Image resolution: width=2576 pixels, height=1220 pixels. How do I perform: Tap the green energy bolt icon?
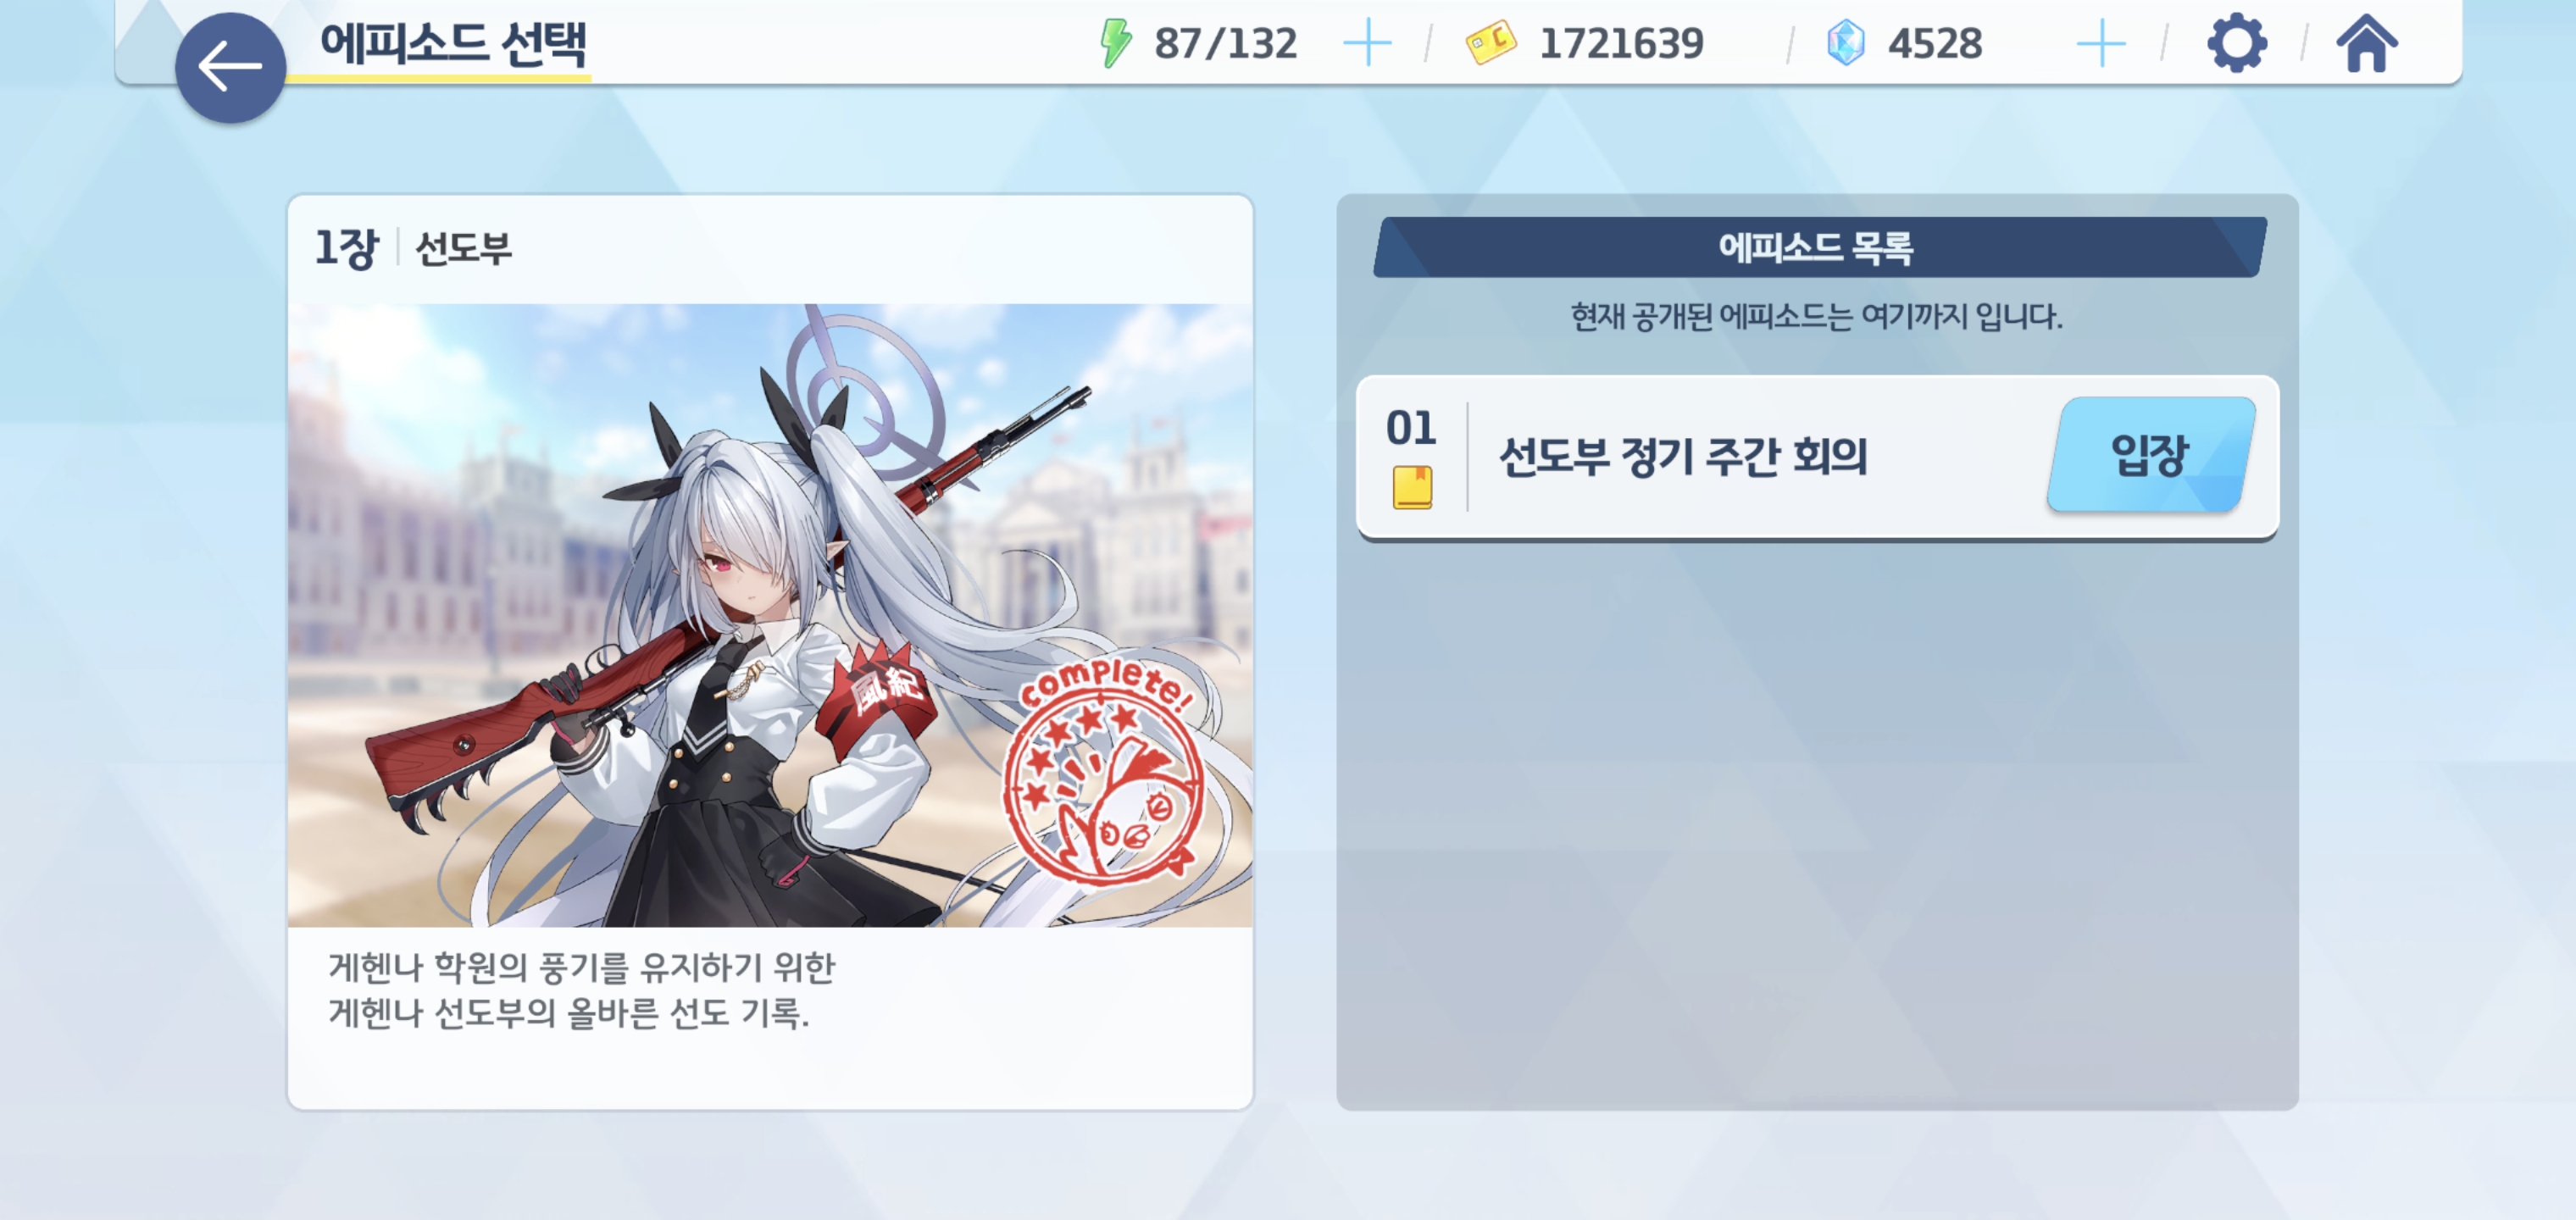(1115, 43)
